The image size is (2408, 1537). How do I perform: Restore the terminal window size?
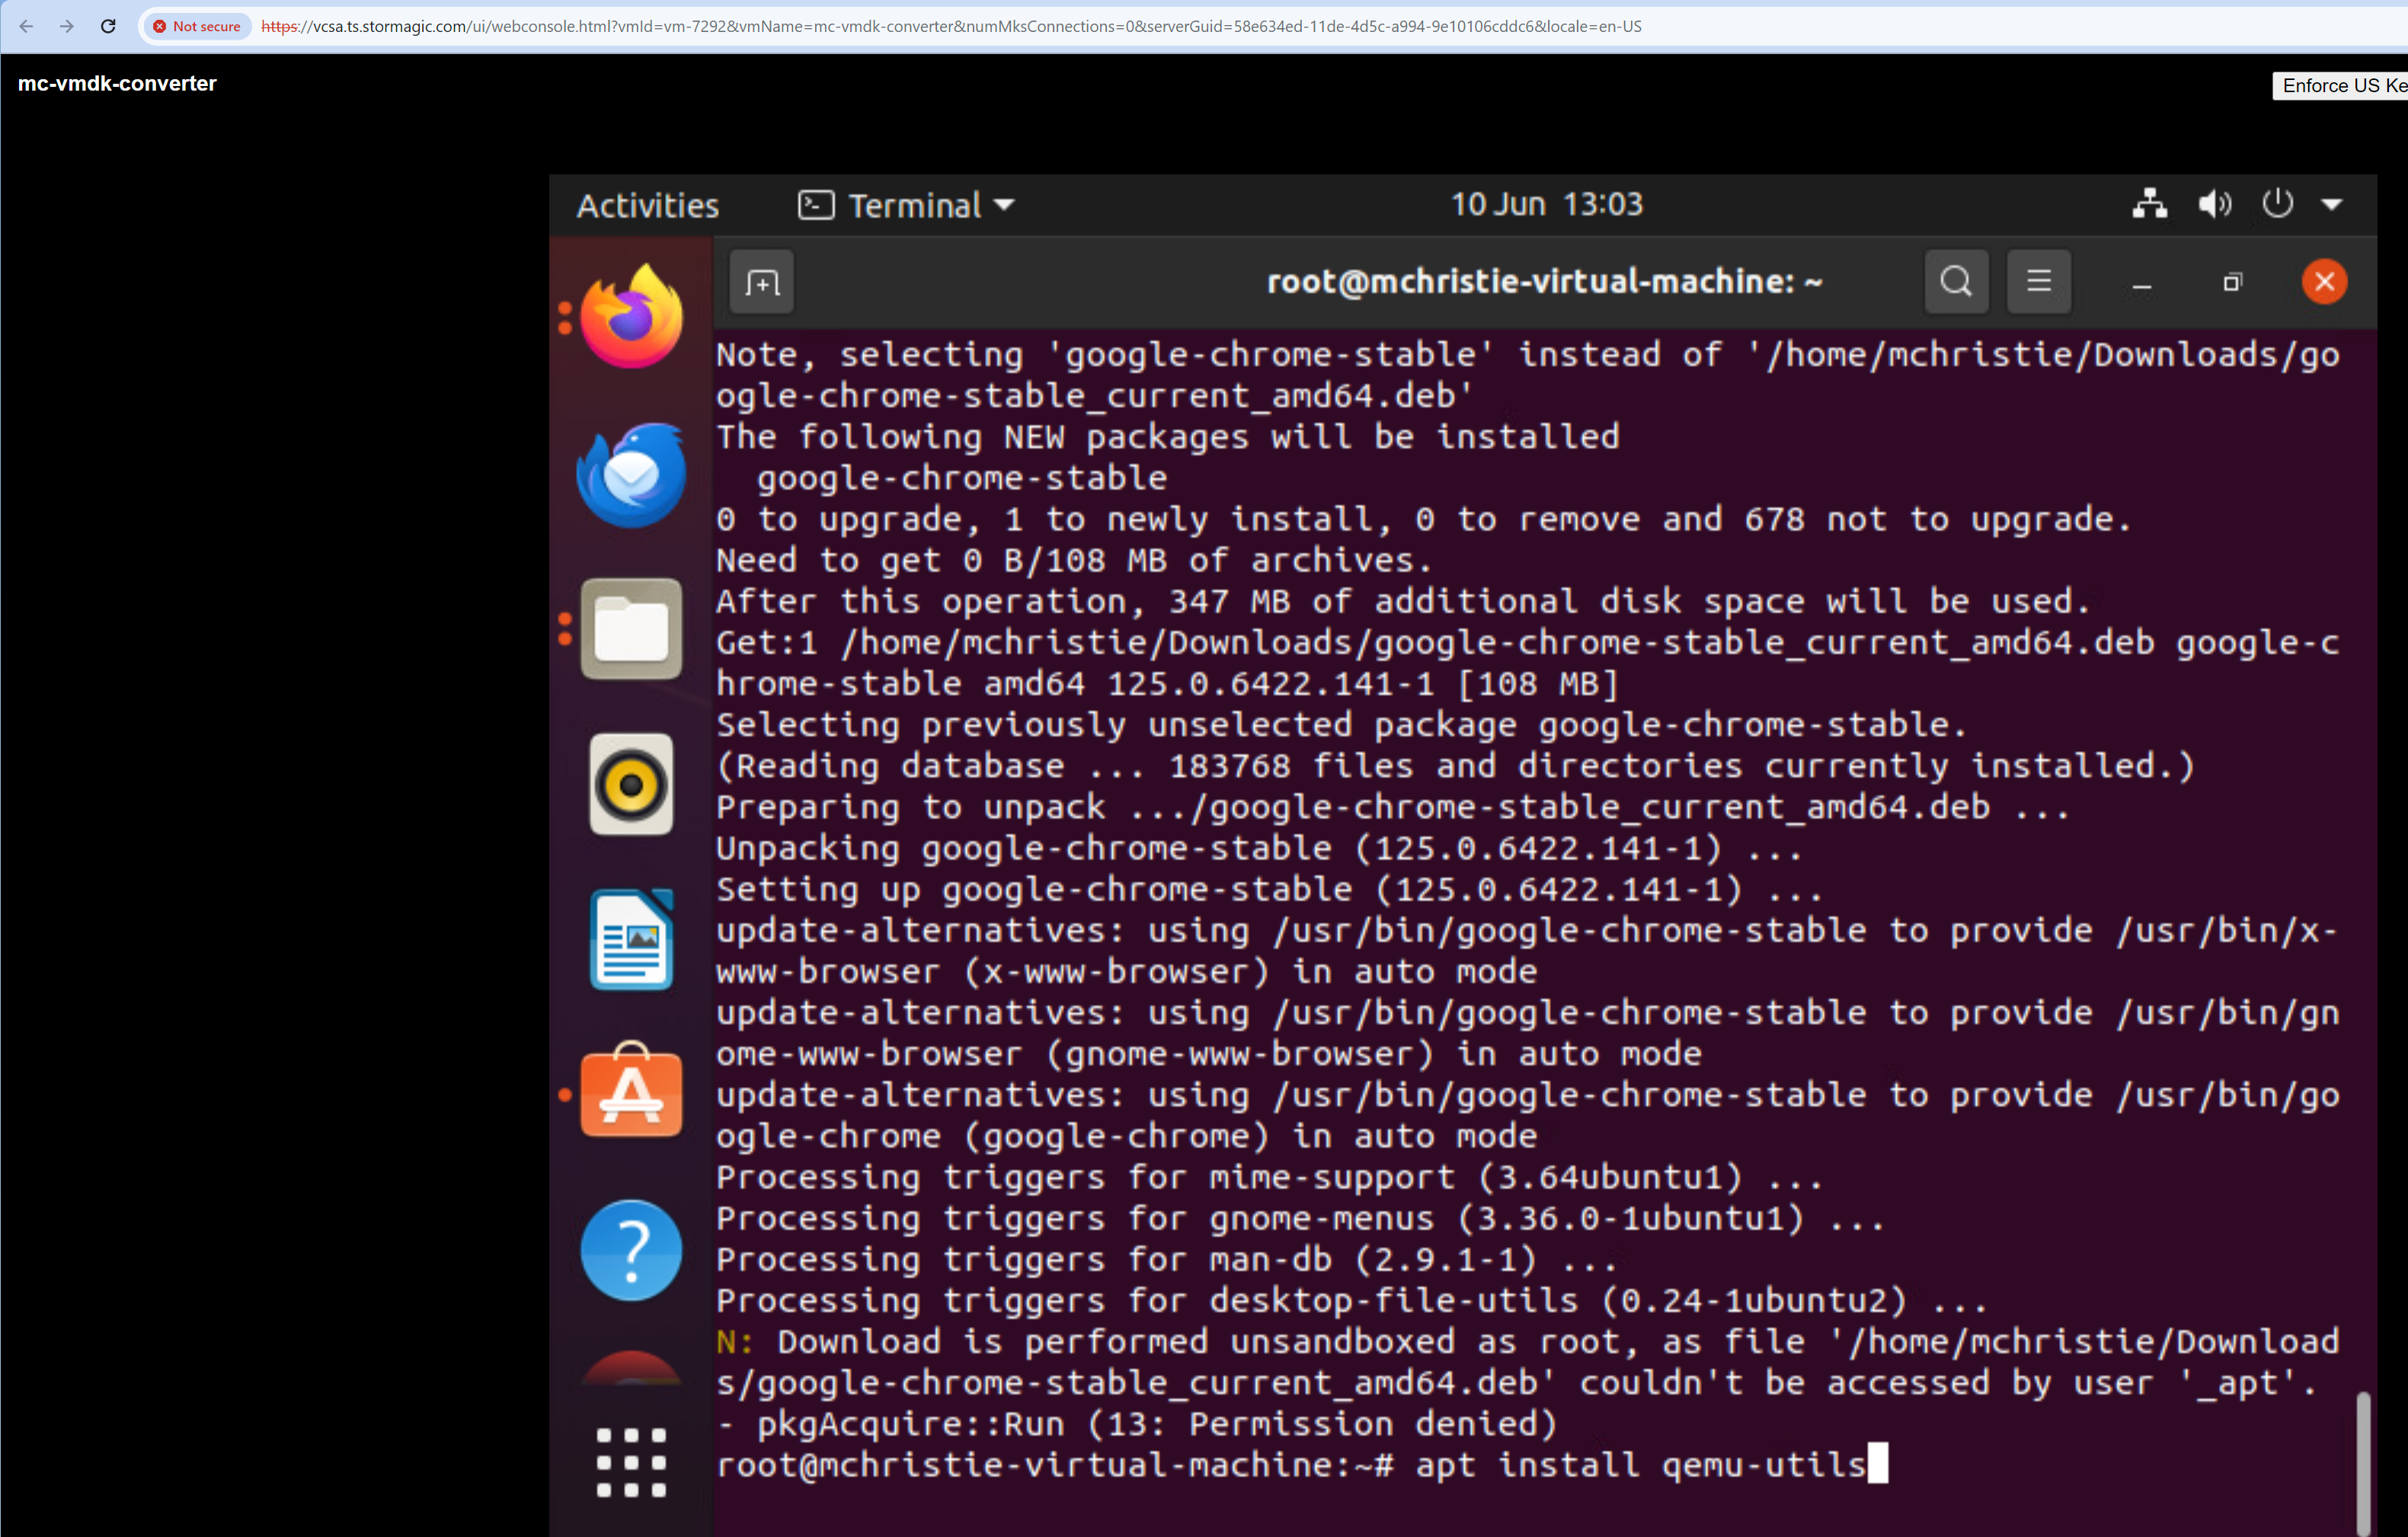point(2232,283)
